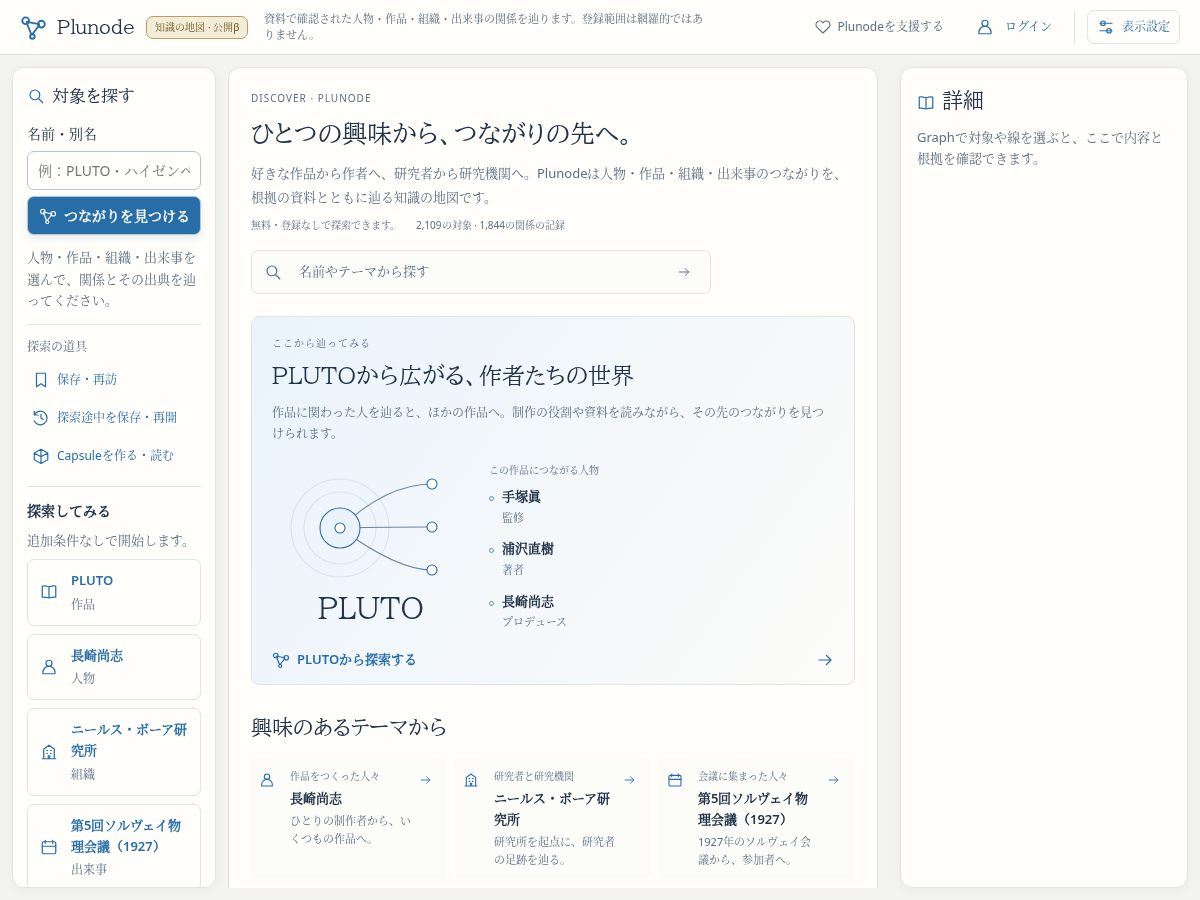Click the 名前・別名 input field

click(x=114, y=171)
